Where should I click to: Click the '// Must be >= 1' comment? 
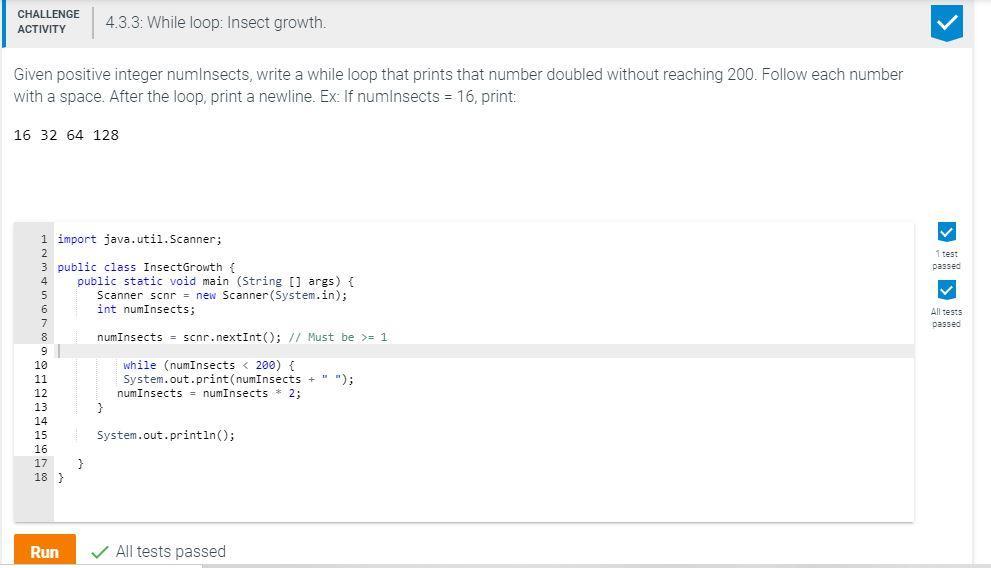pos(337,337)
